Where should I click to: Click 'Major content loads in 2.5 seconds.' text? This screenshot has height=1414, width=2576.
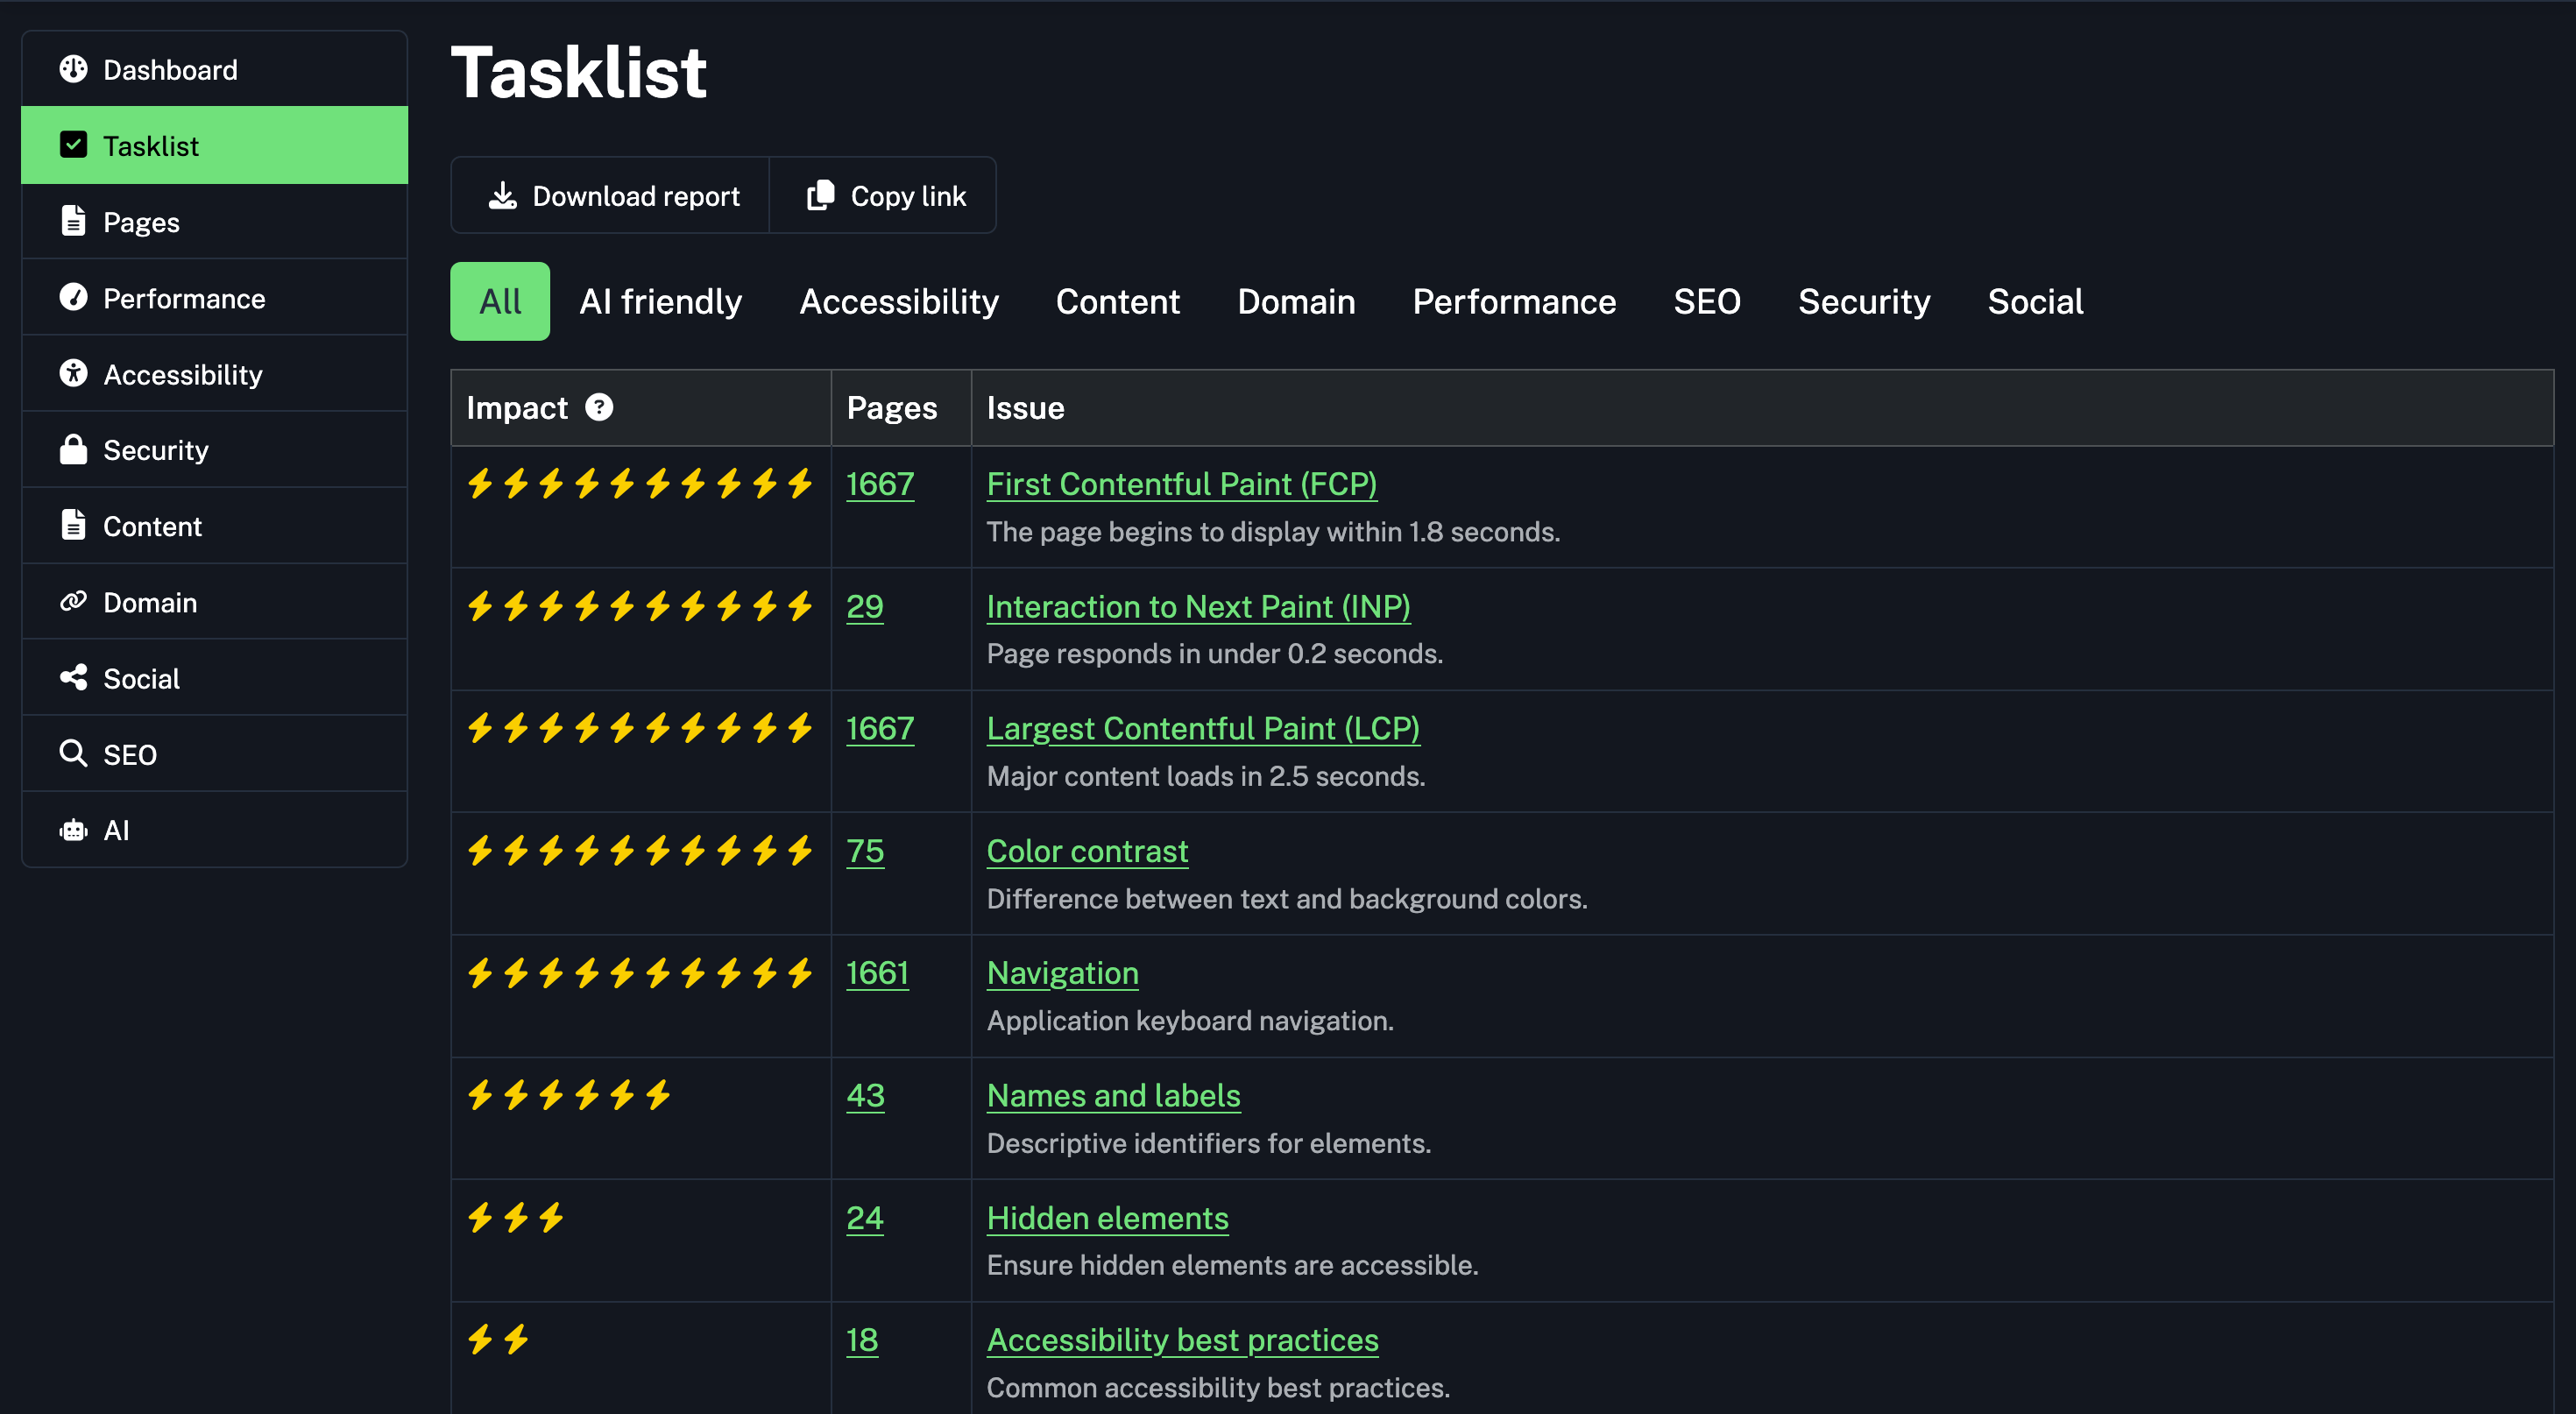coord(1205,776)
